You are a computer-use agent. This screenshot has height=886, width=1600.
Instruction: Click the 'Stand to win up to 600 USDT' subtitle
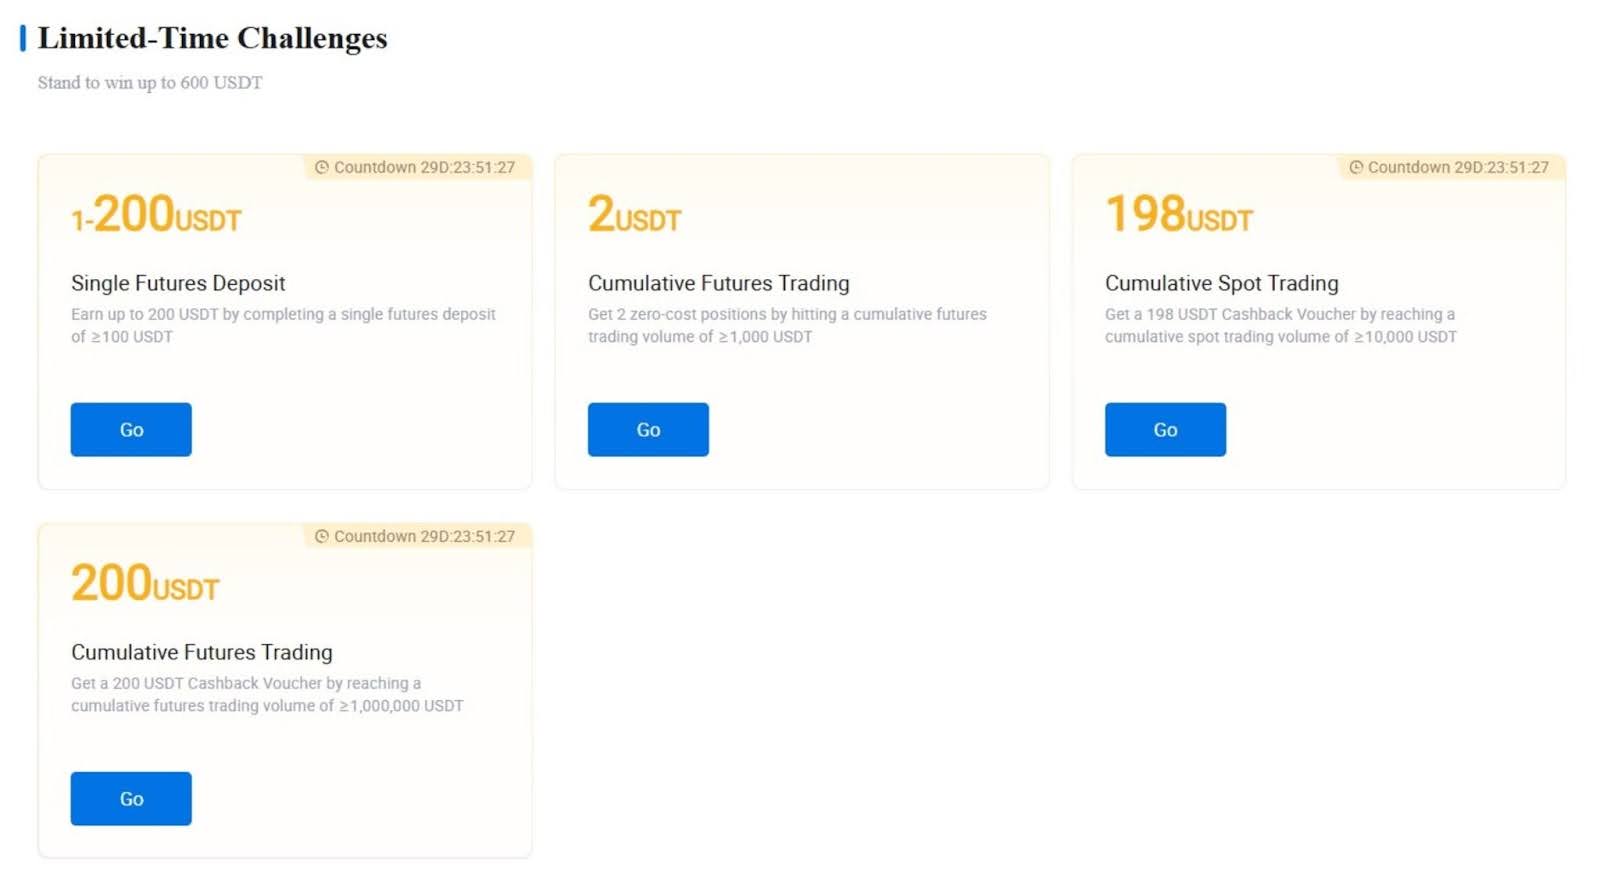(x=150, y=83)
